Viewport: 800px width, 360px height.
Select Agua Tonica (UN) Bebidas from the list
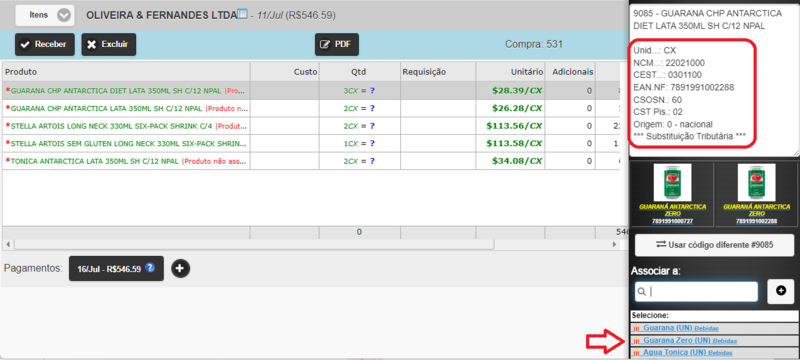coord(715,352)
